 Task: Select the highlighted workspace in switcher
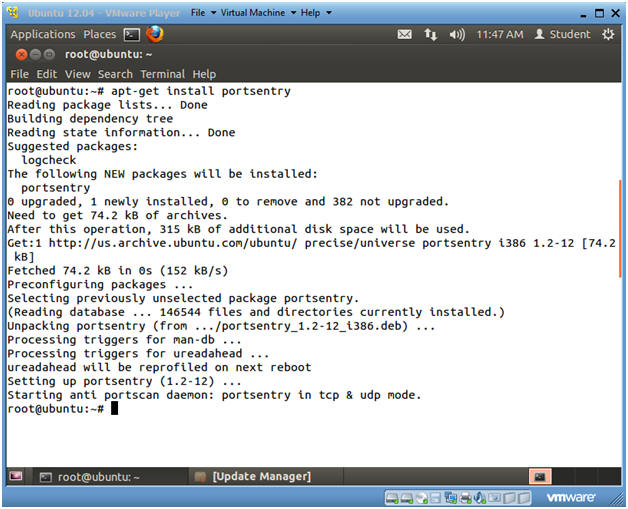tap(540, 477)
